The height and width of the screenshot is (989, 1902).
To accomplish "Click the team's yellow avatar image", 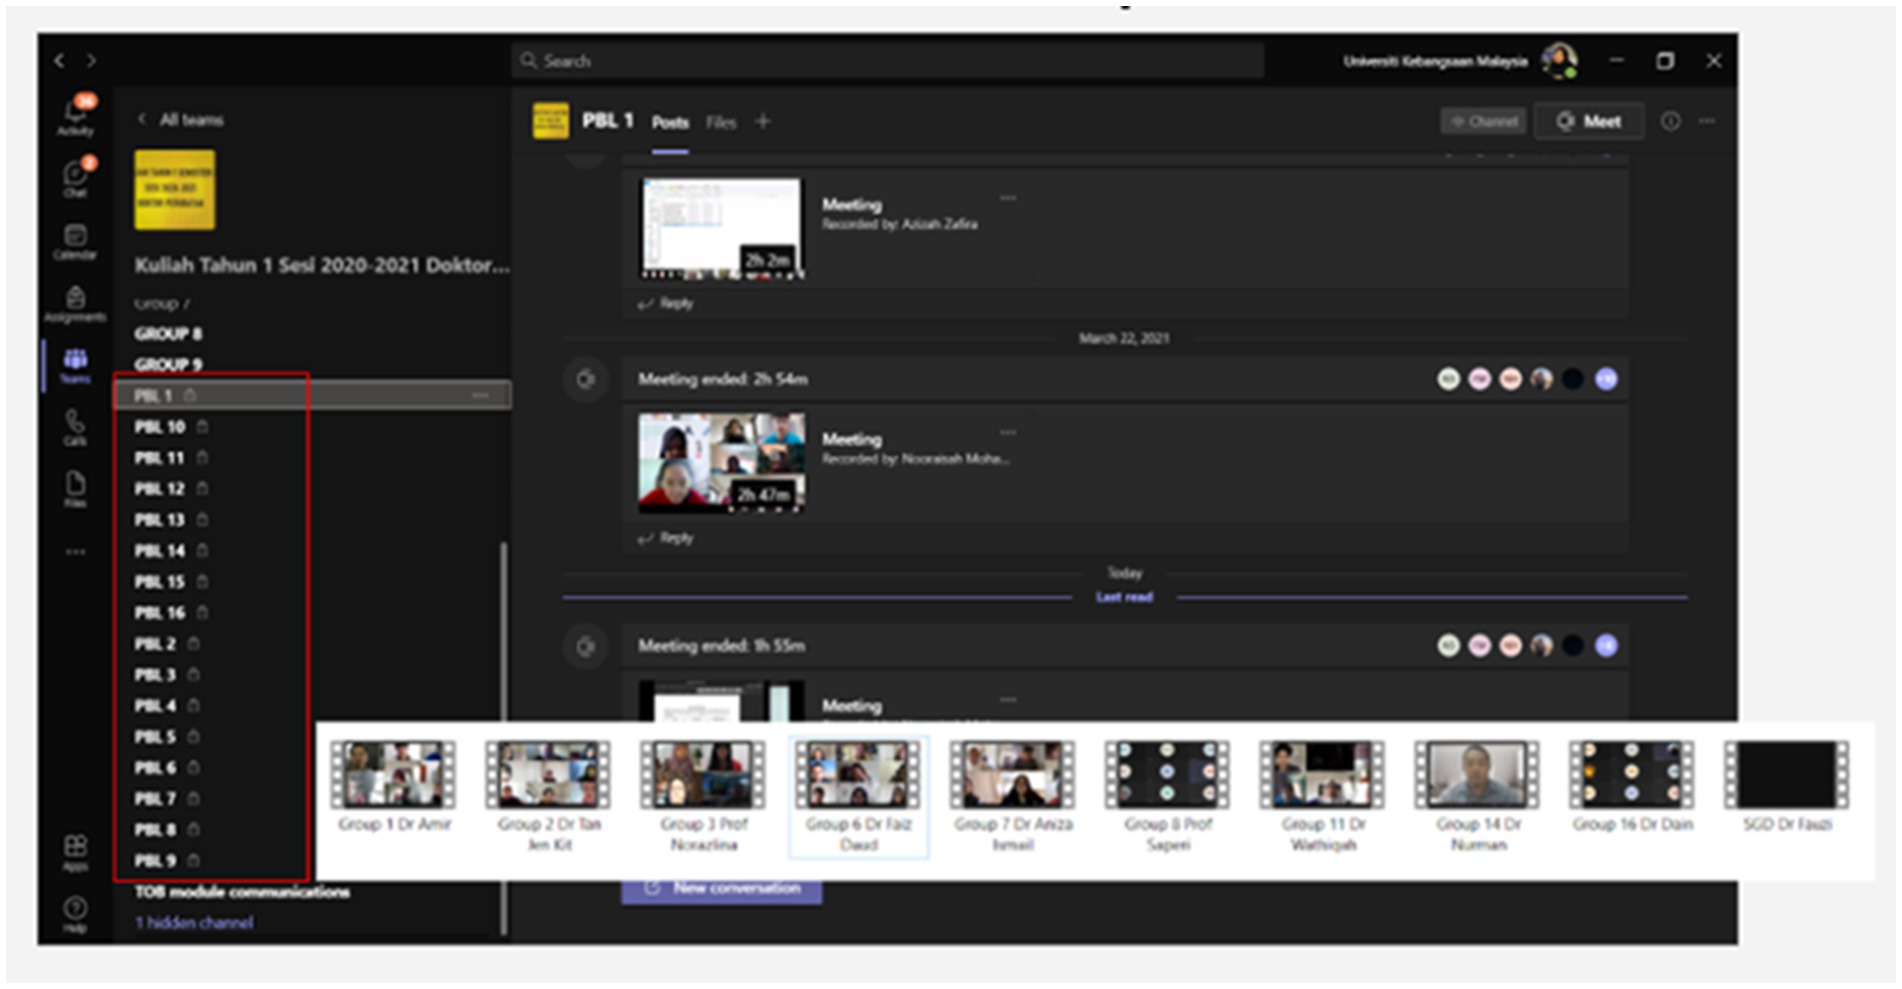I will coord(175,189).
